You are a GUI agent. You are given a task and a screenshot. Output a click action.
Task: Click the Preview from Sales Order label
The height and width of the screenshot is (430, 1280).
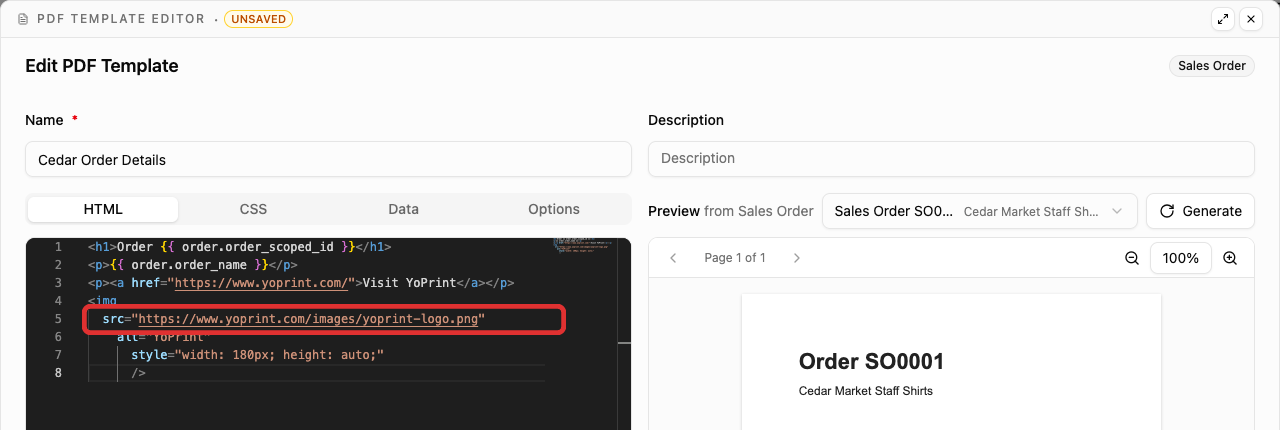[731, 211]
